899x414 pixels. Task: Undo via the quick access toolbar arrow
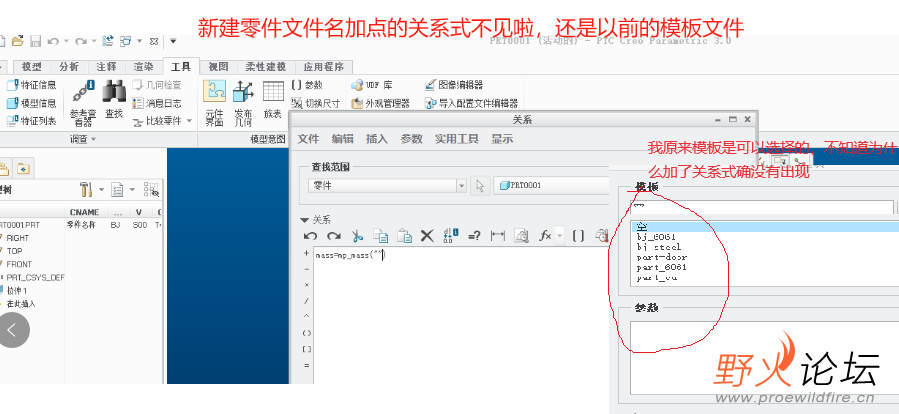(x=53, y=41)
